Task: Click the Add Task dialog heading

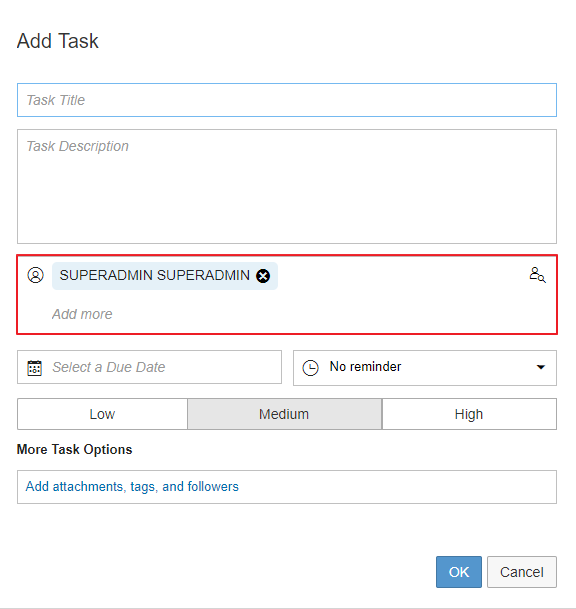Action: point(57,41)
